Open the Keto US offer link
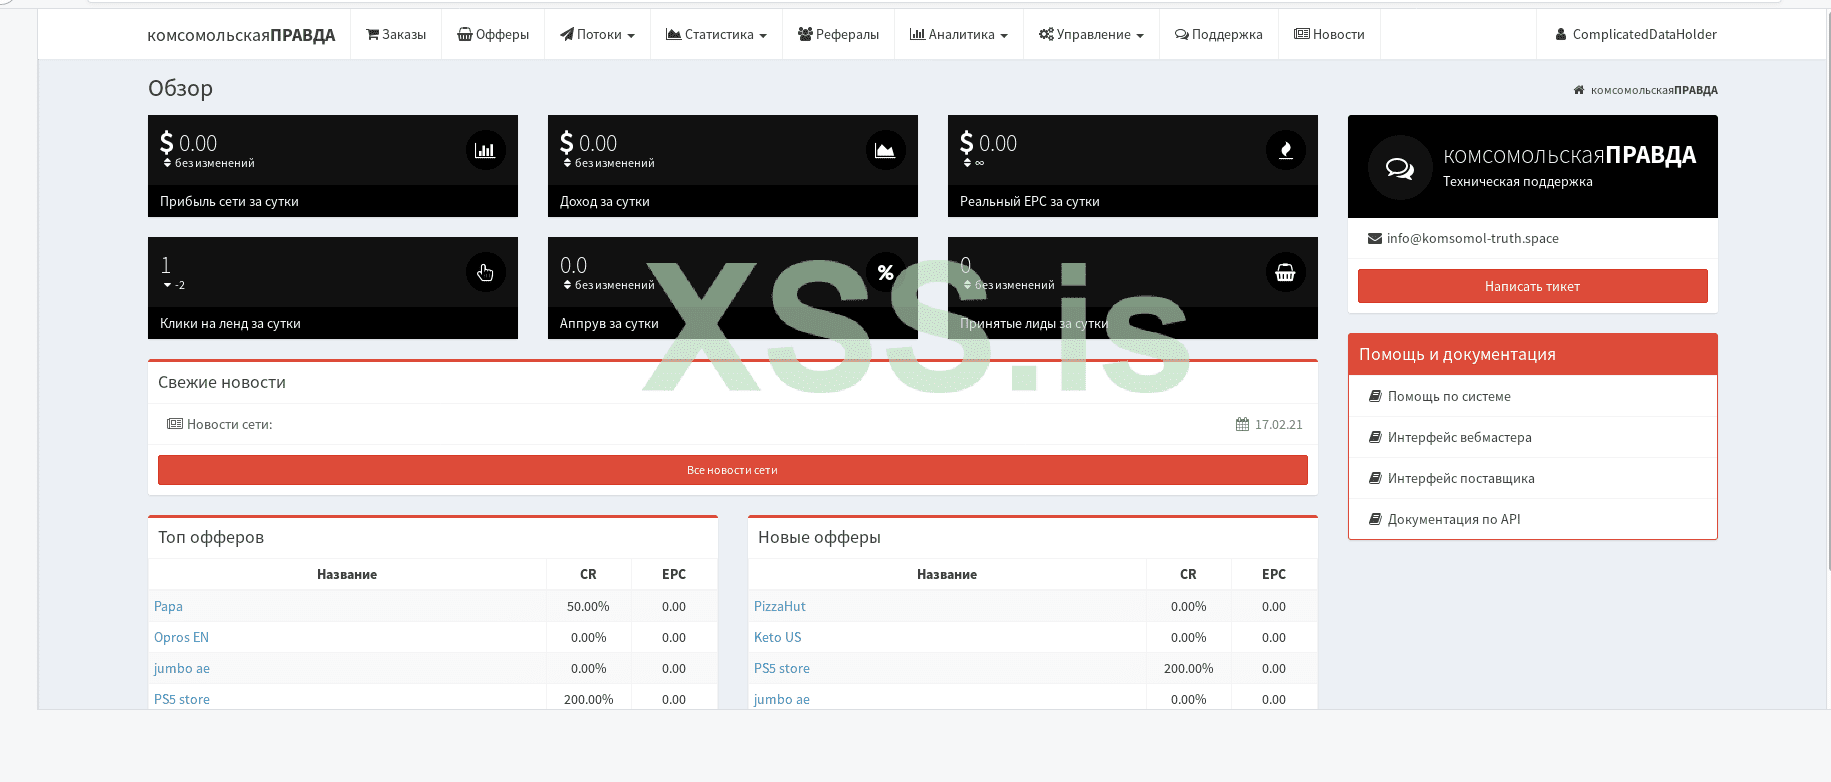Viewport: 1831px width, 782px height. click(777, 637)
